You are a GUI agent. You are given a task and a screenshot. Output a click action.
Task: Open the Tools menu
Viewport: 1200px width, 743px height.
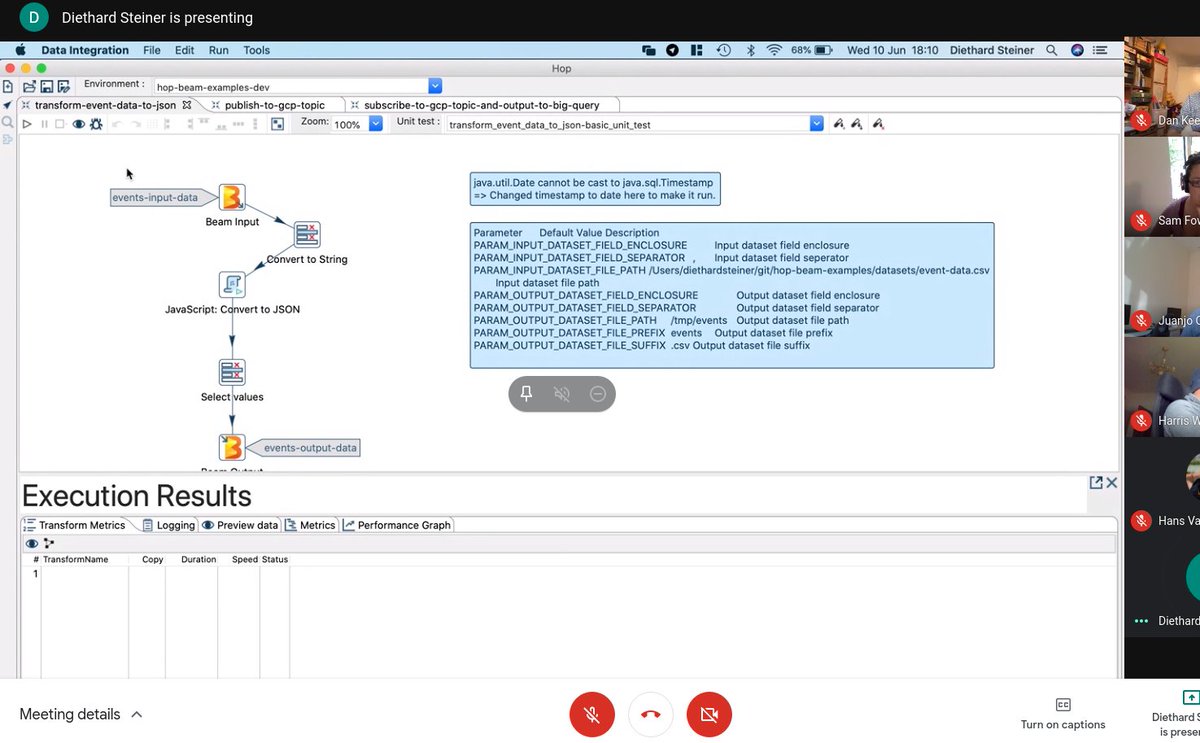click(257, 50)
